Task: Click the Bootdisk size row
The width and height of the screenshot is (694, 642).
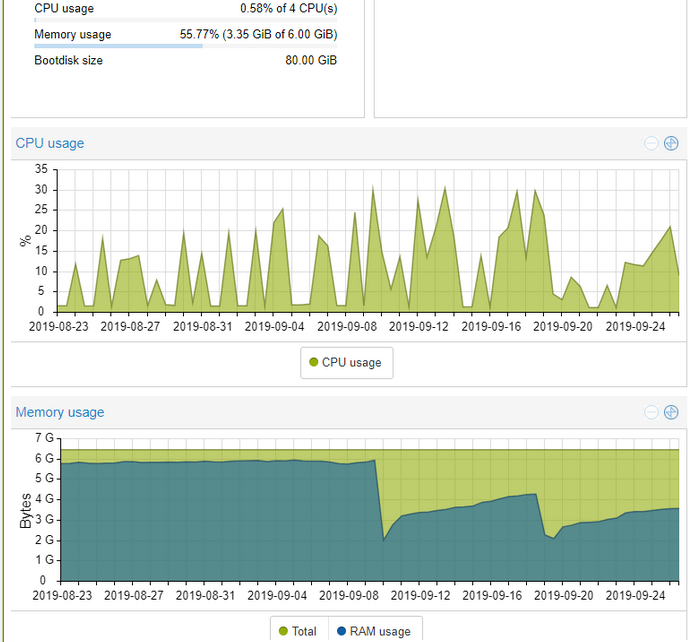Action: tap(185, 60)
